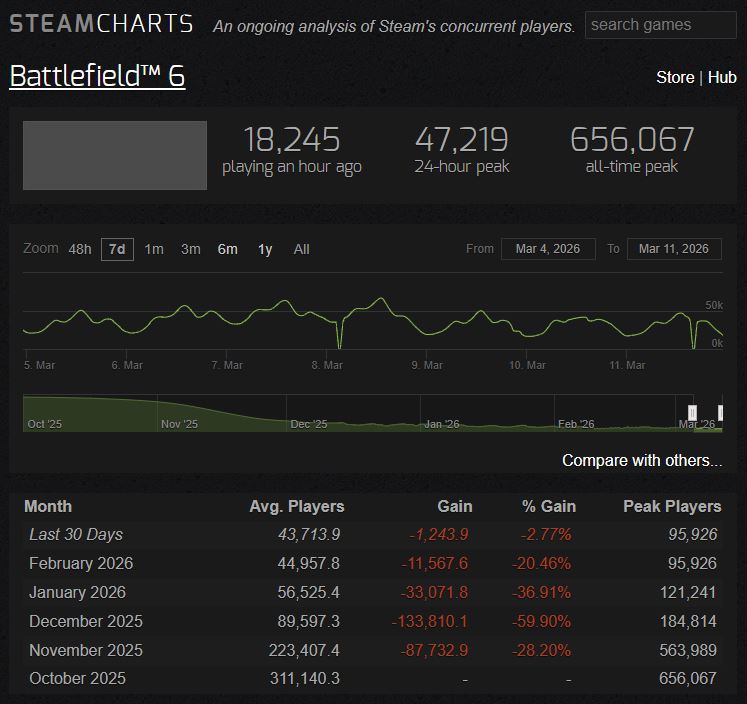Focus the search games field
The height and width of the screenshot is (704, 747).
[660, 25]
